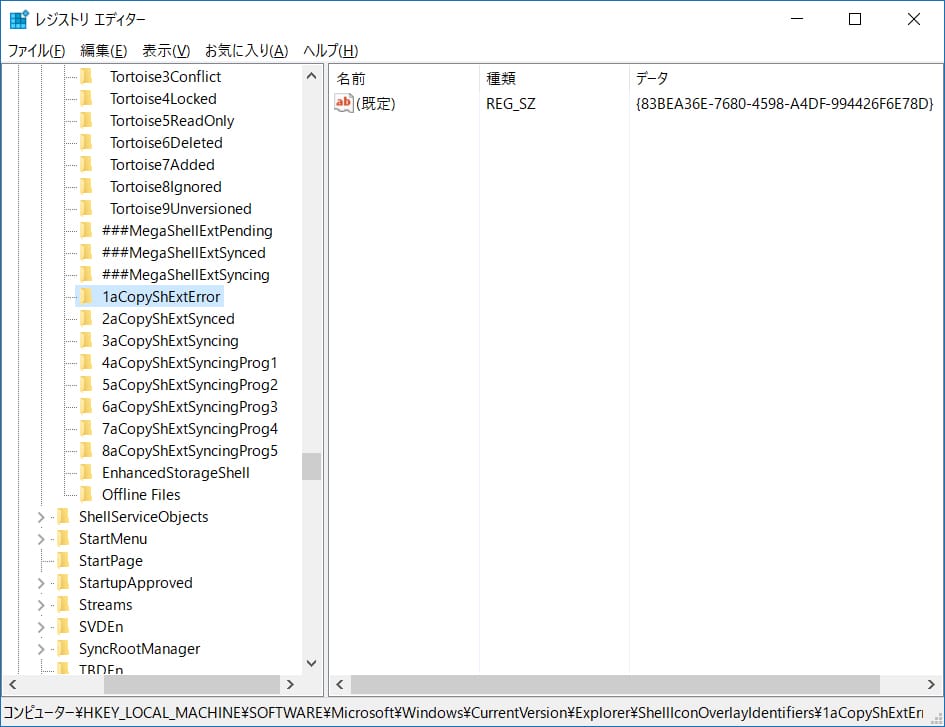Click folder icon of Tortoise5ReadOnly key
This screenshot has height=727, width=945.
point(87,121)
